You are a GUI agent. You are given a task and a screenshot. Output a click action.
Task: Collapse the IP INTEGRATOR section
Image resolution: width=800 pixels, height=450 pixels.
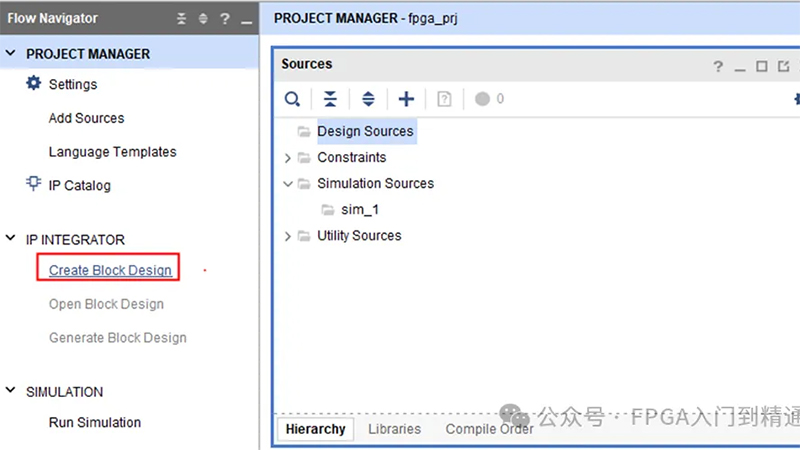pos(10,238)
